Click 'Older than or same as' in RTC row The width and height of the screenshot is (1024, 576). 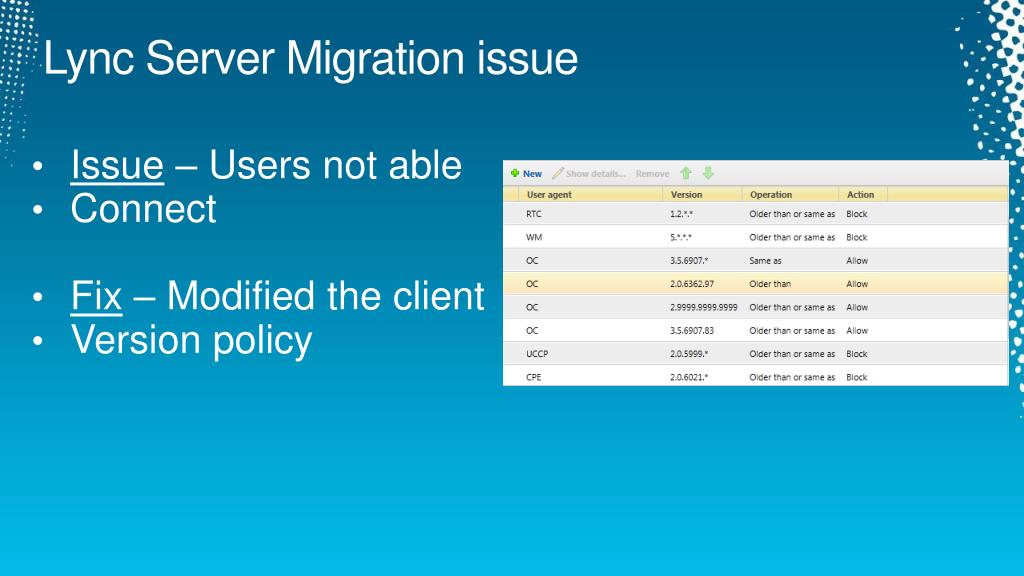pyautogui.click(x=792, y=214)
